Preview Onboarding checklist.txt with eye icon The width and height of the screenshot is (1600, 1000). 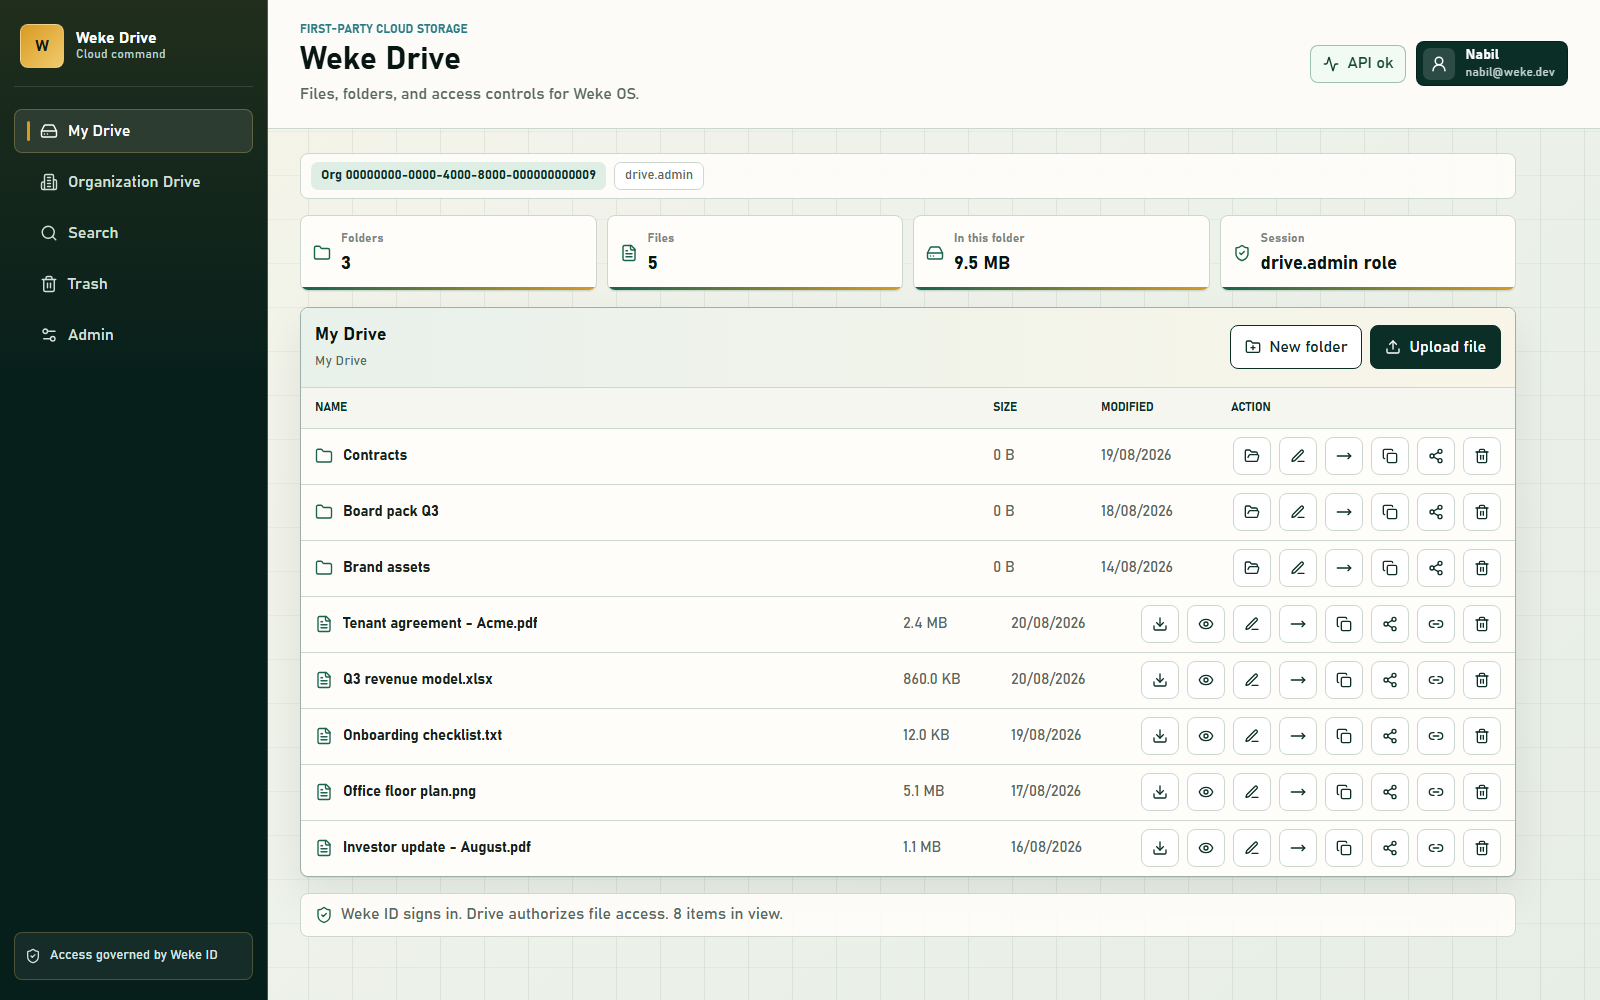point(1206,736)
